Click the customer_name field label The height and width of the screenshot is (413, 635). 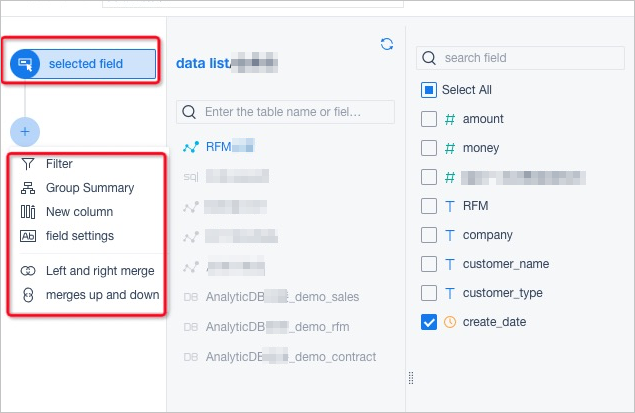point(506,264)
